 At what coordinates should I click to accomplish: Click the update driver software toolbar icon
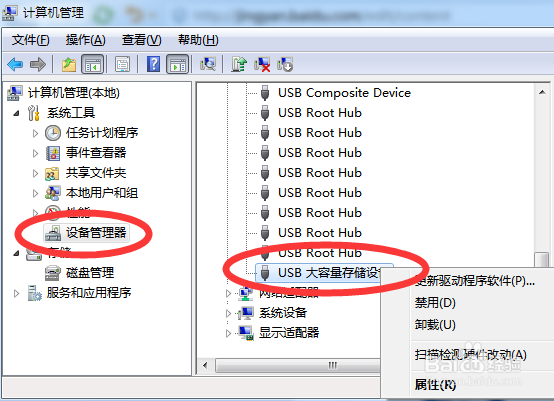[239, 64]
